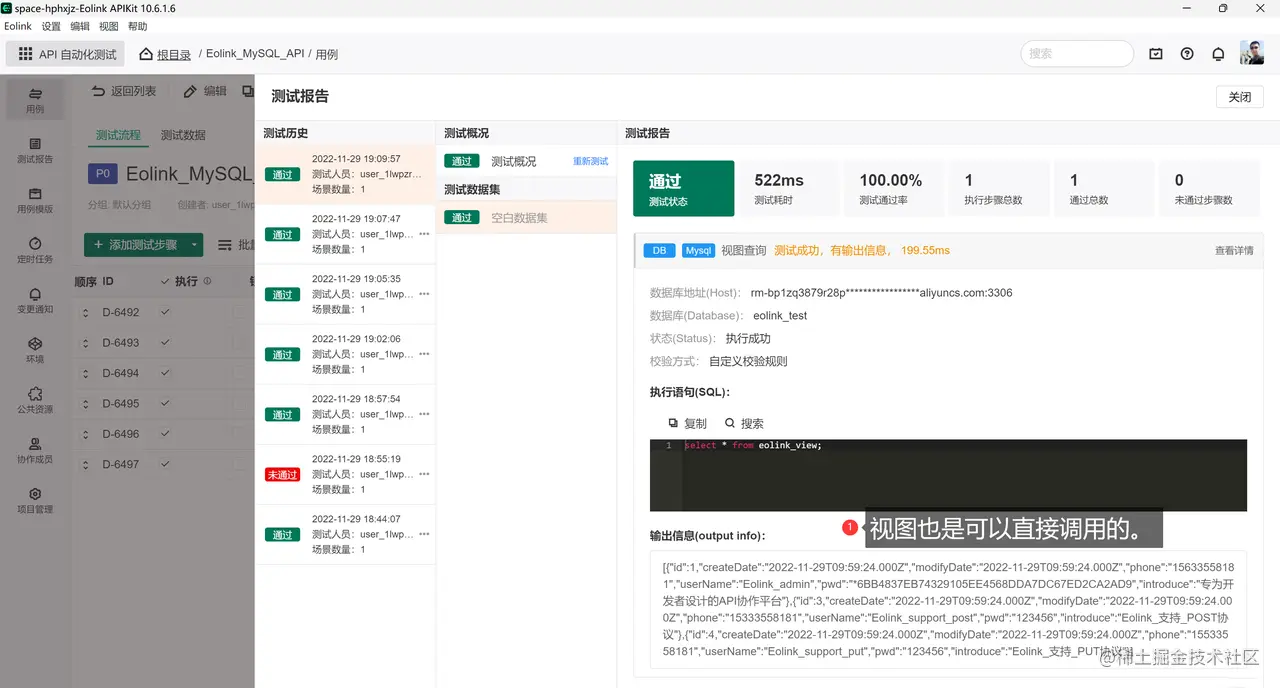Click the 重新测试 link
This screenshot has width=1280, height=688.
[590, 161]
